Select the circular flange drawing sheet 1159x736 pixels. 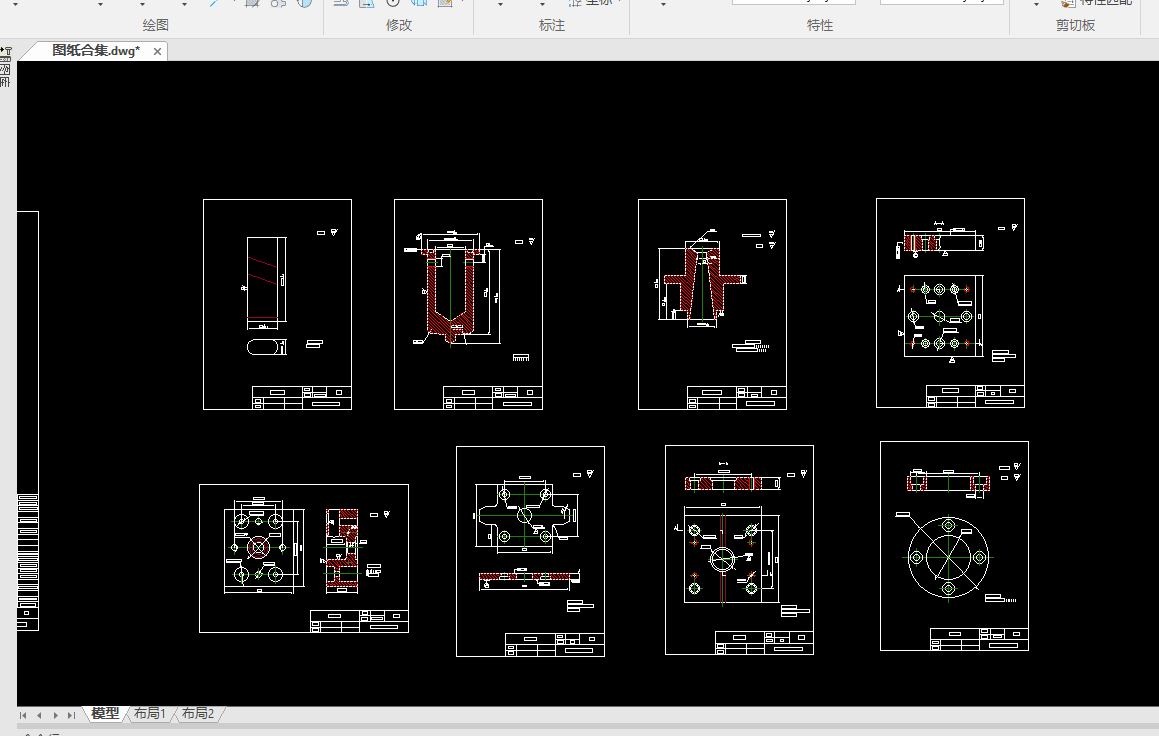[954, 546]
